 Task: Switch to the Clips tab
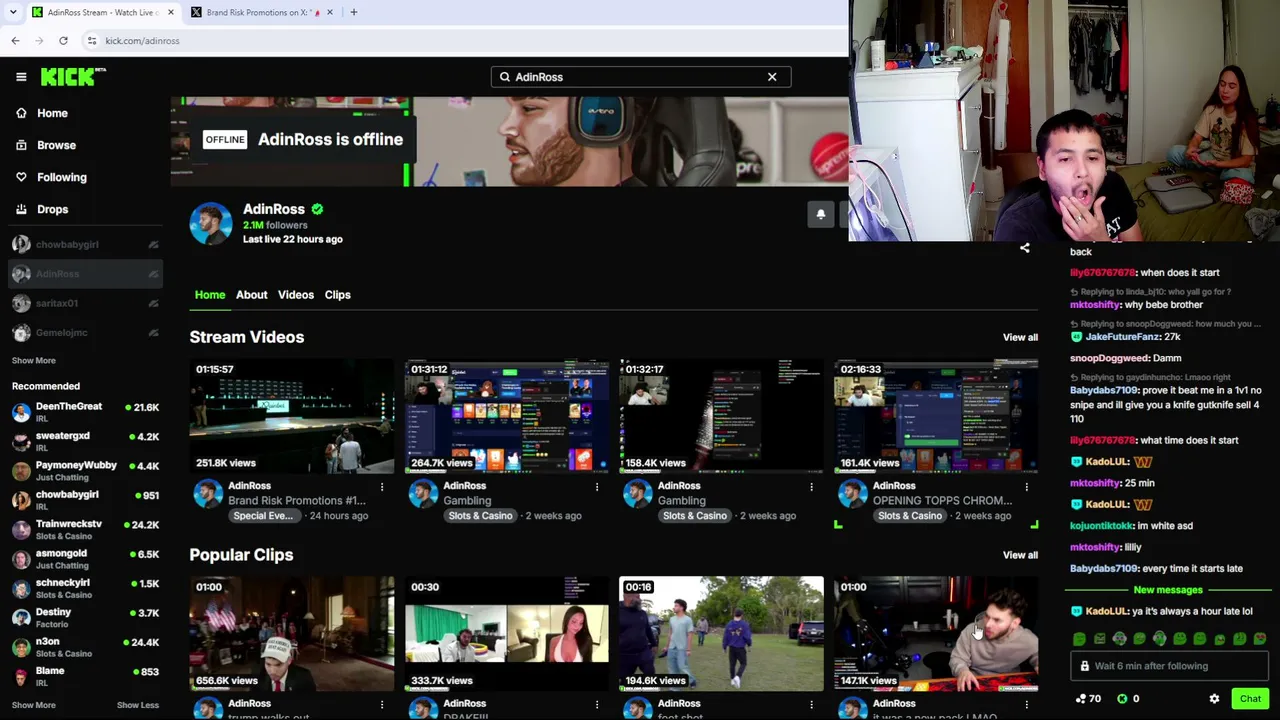[337, 295]
